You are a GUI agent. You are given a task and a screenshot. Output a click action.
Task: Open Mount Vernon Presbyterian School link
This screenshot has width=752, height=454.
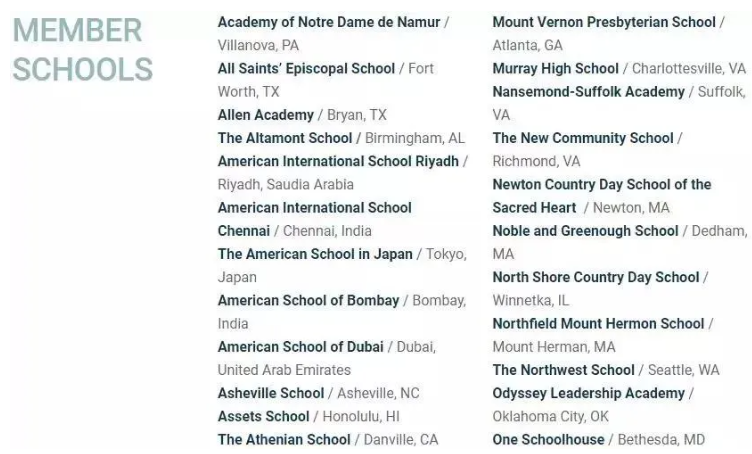[x=604, y=22]
